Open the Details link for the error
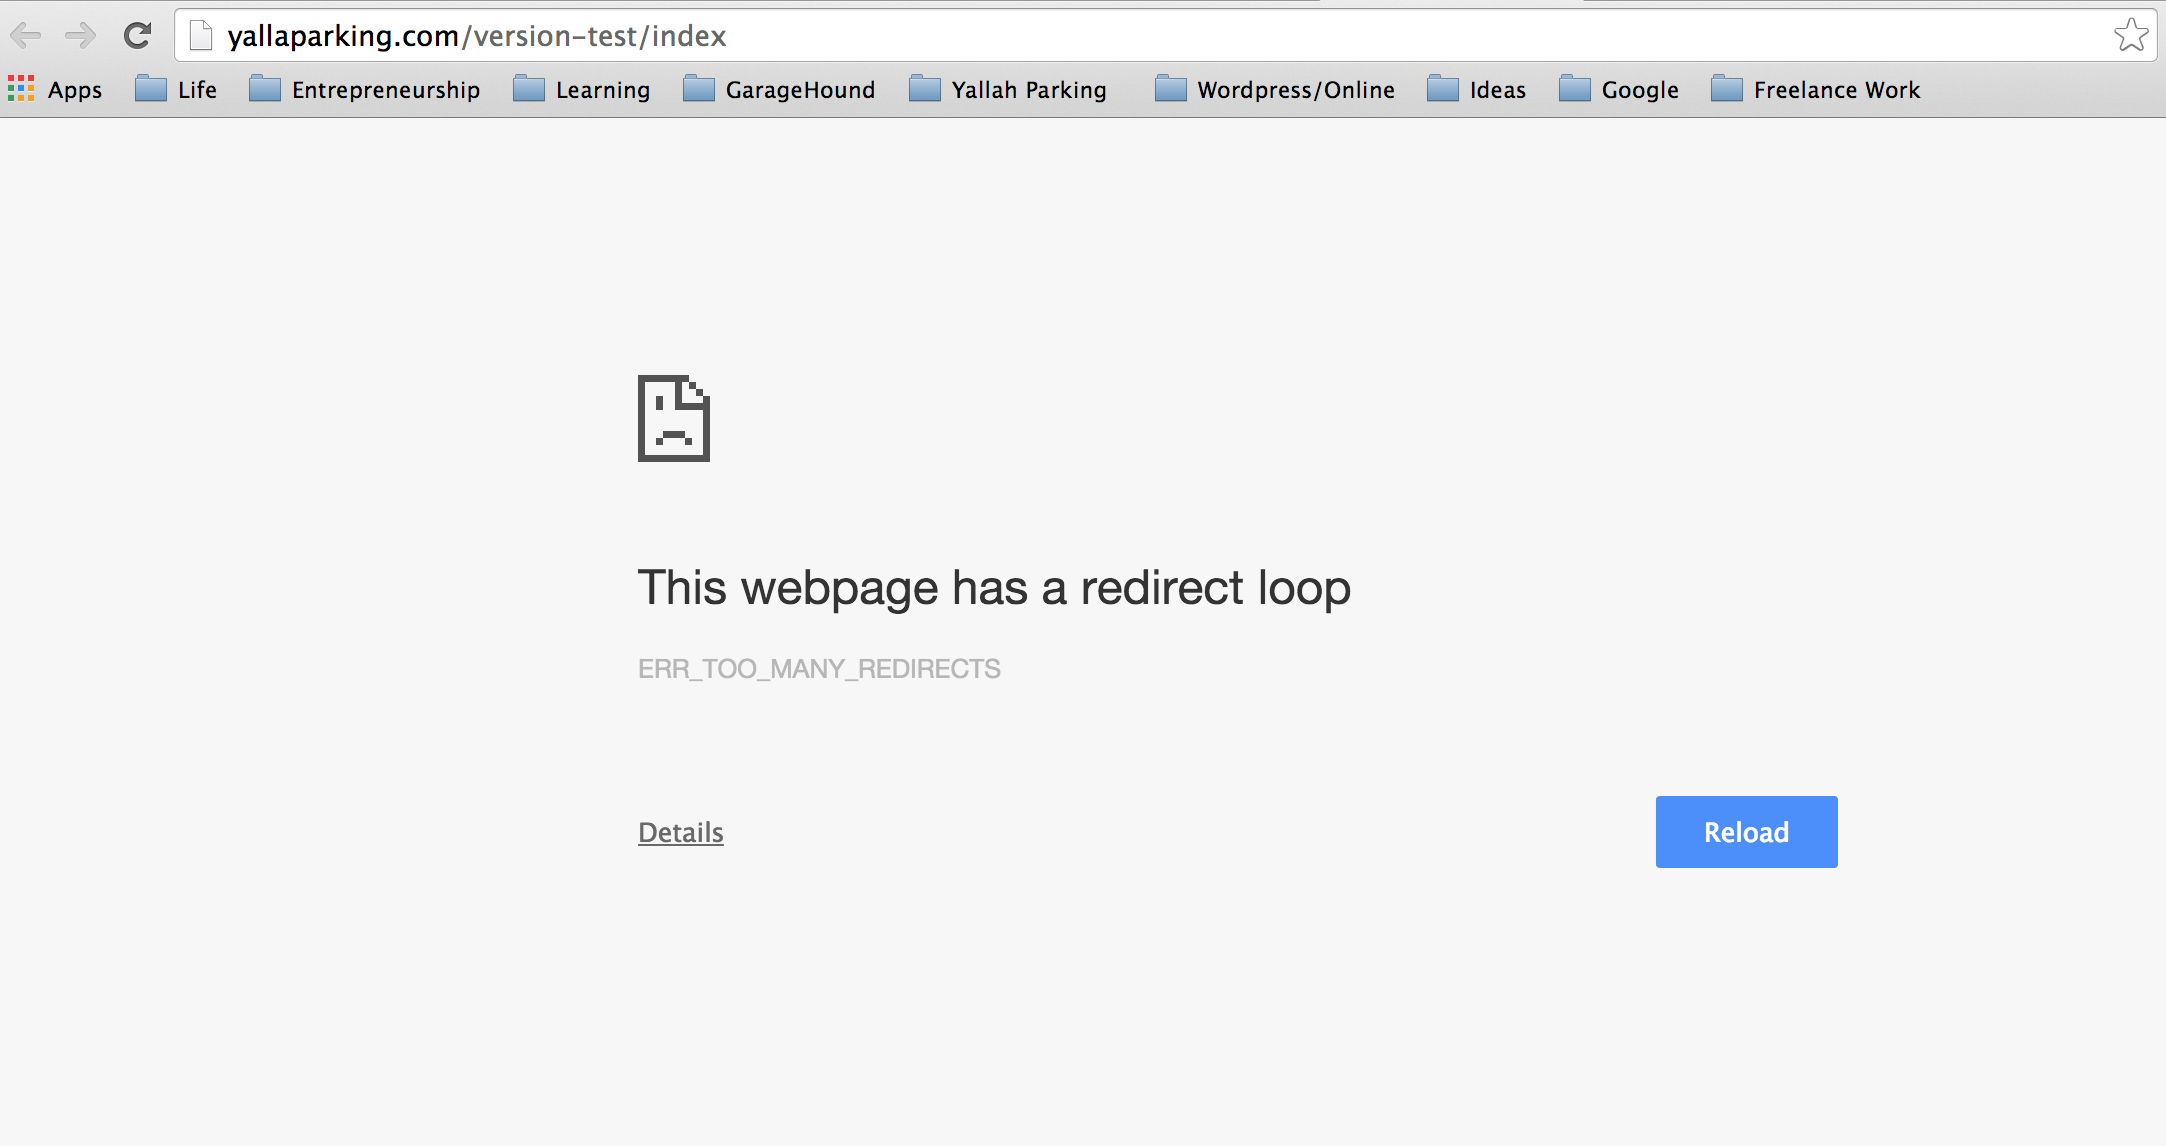The image size is (2166, 1146). click(680, 832)
